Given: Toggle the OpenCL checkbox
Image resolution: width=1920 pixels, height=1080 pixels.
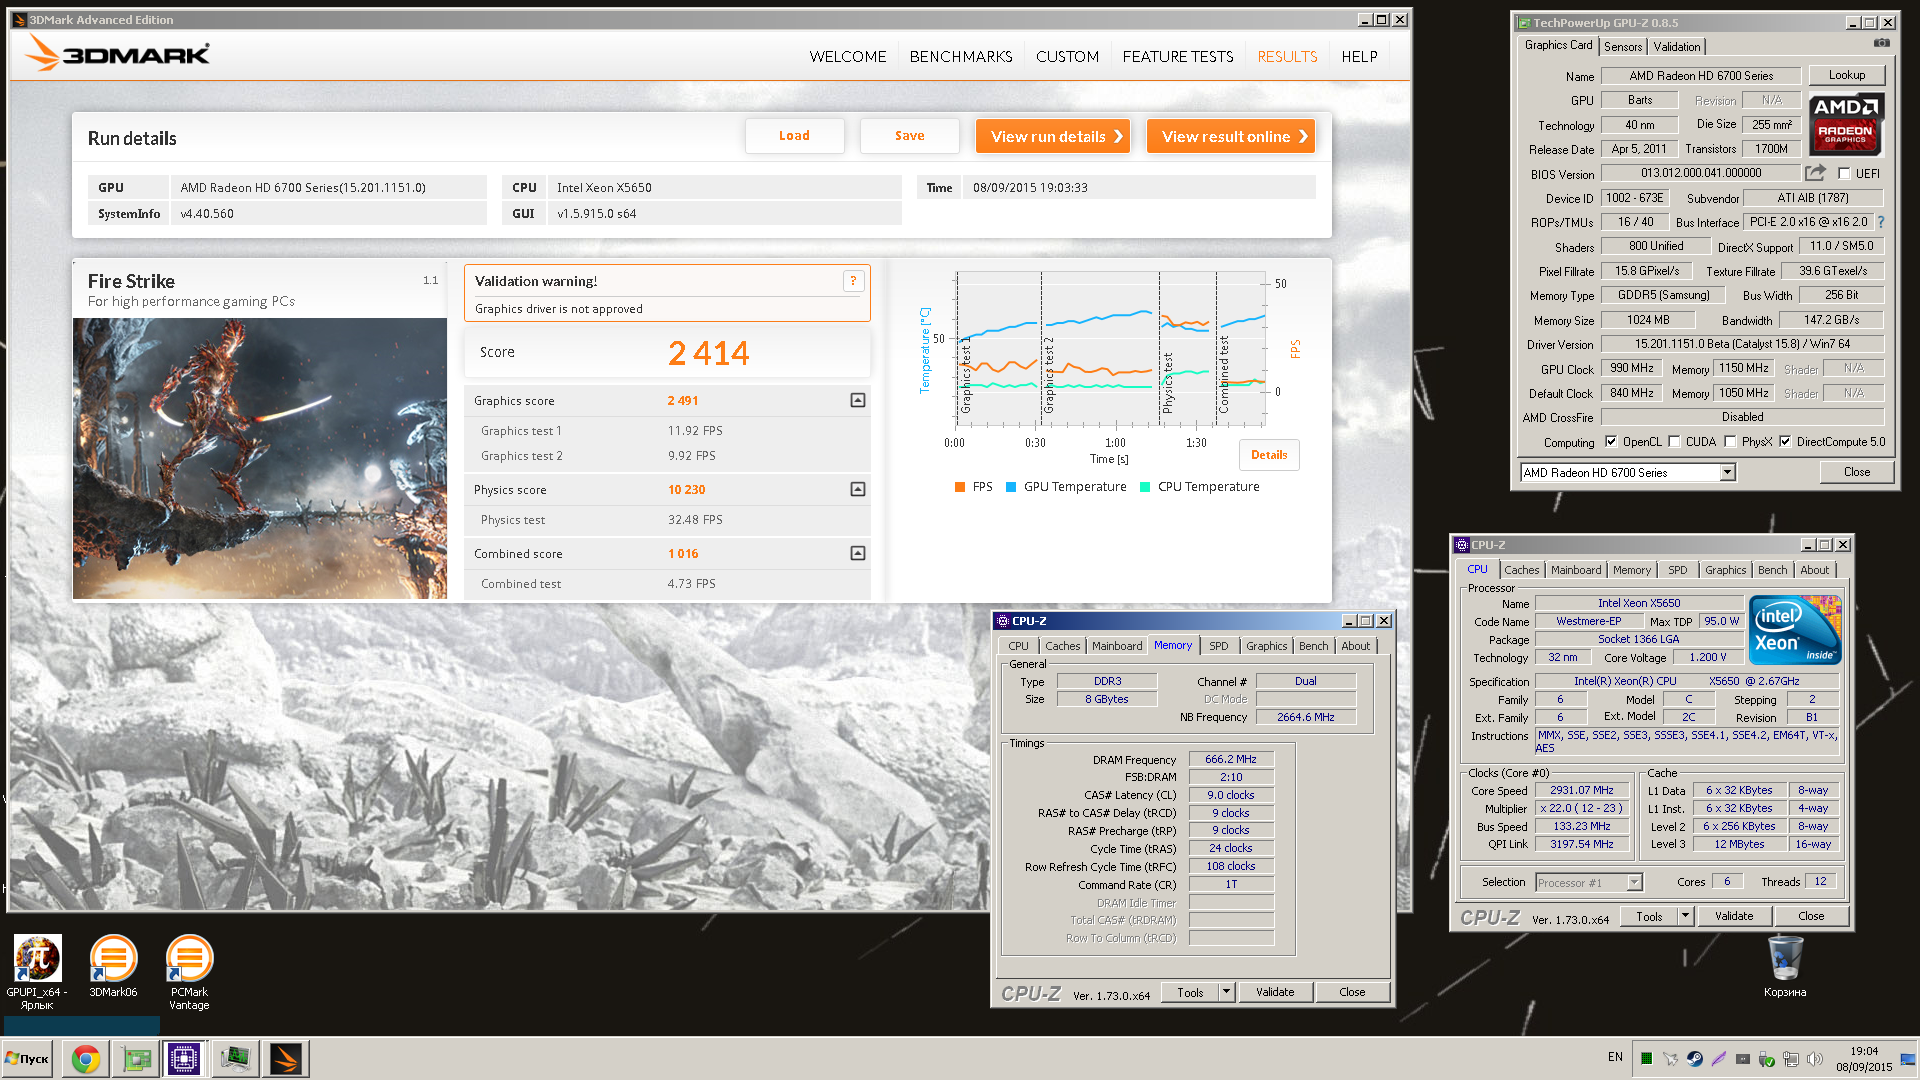Looking at the screenshot, I should tap(1611, 442).
